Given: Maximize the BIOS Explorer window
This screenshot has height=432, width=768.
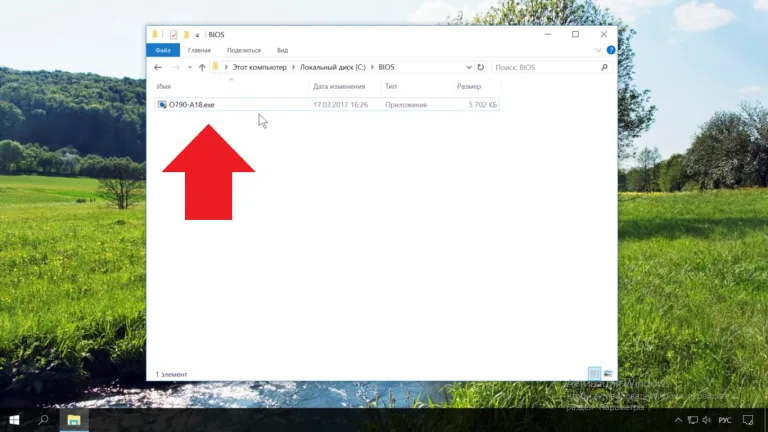Looking at the screenshot, I should coord(576,34).
